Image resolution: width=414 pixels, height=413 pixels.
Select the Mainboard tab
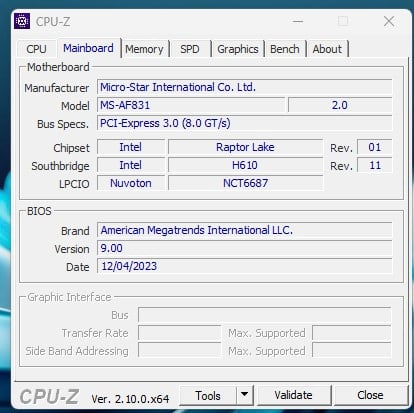tap(88, 48)
